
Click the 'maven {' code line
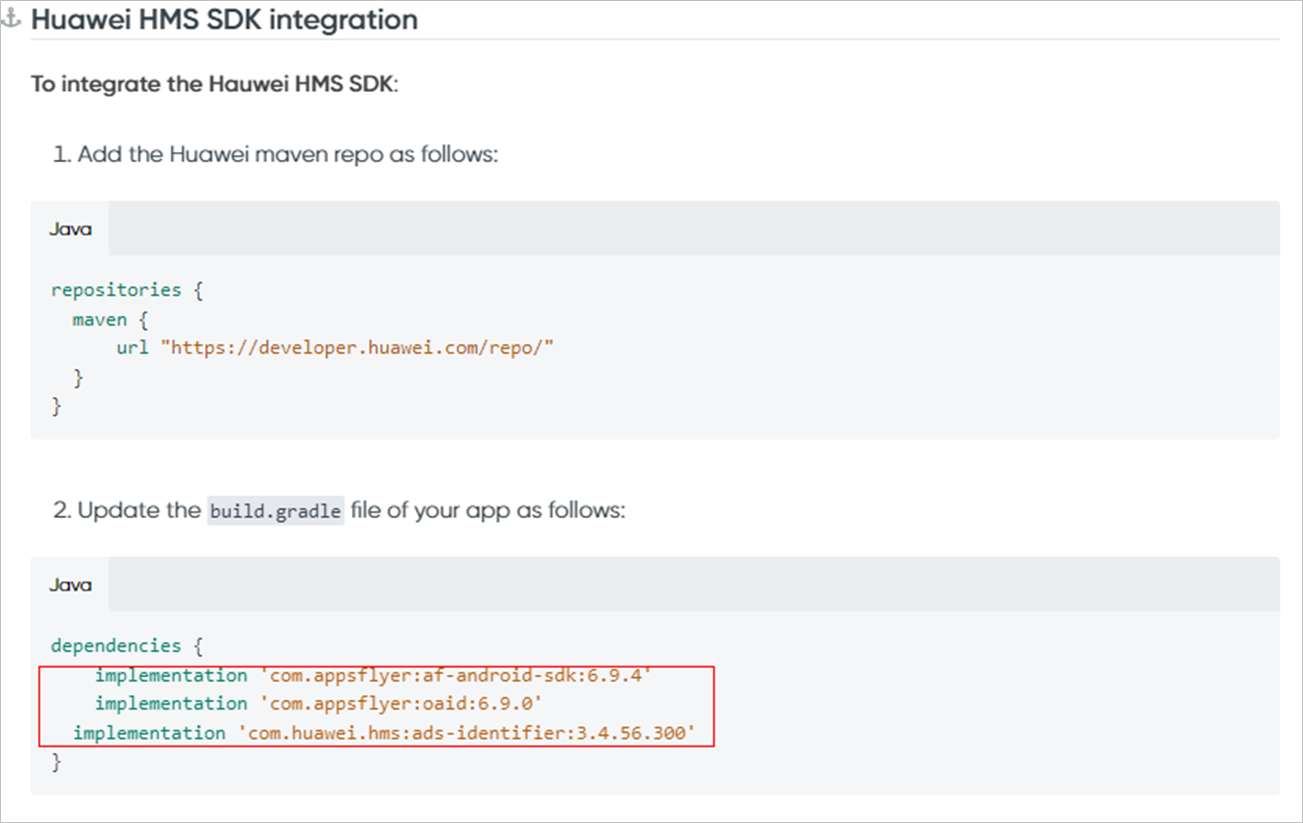pos(111,319)
